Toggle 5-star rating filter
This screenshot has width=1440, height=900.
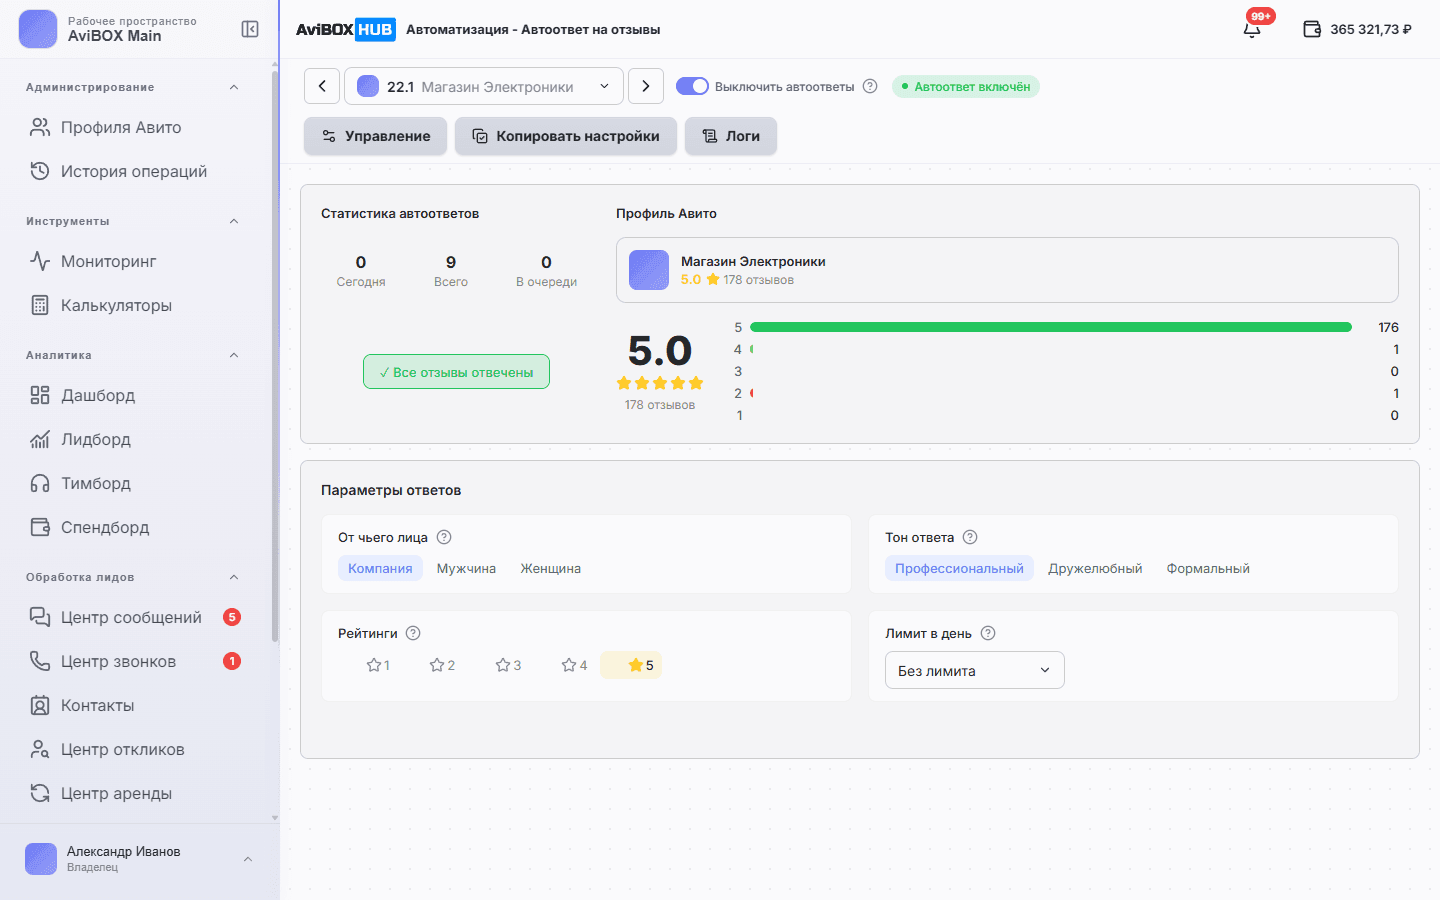coord(631,665)
